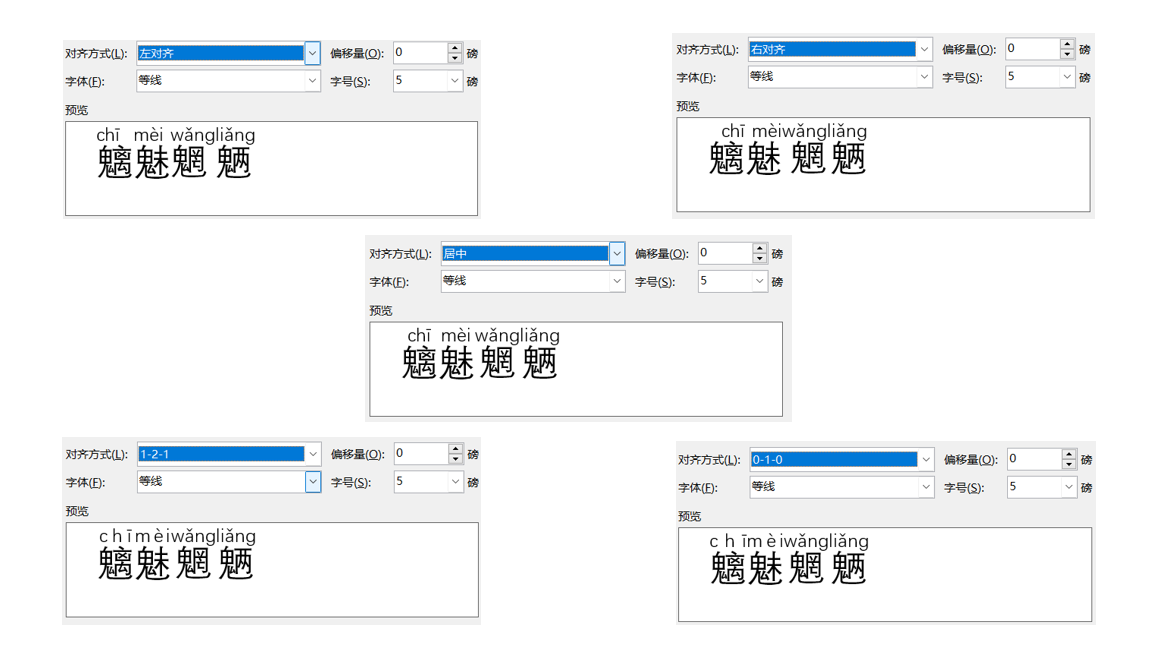Decrease 偏移量 with down arrow in 0-1-0 panel
Viewport: 1167px width, 664px height.
coord(1069,465)
